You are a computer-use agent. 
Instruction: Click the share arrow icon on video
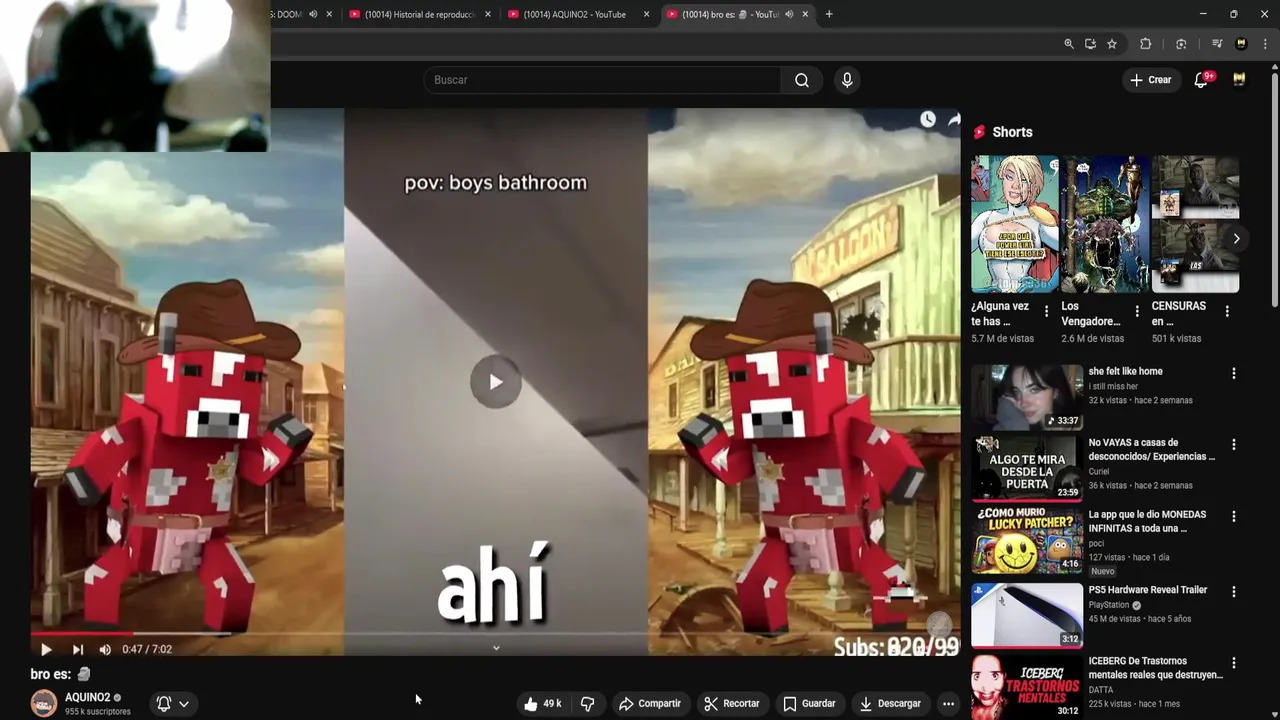pos(953,119)
